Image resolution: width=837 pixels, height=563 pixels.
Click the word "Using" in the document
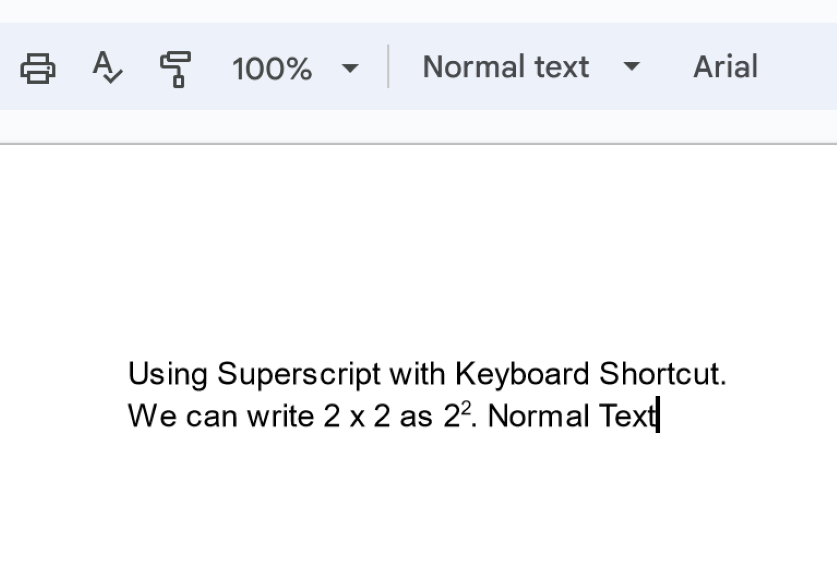point(168,375)
